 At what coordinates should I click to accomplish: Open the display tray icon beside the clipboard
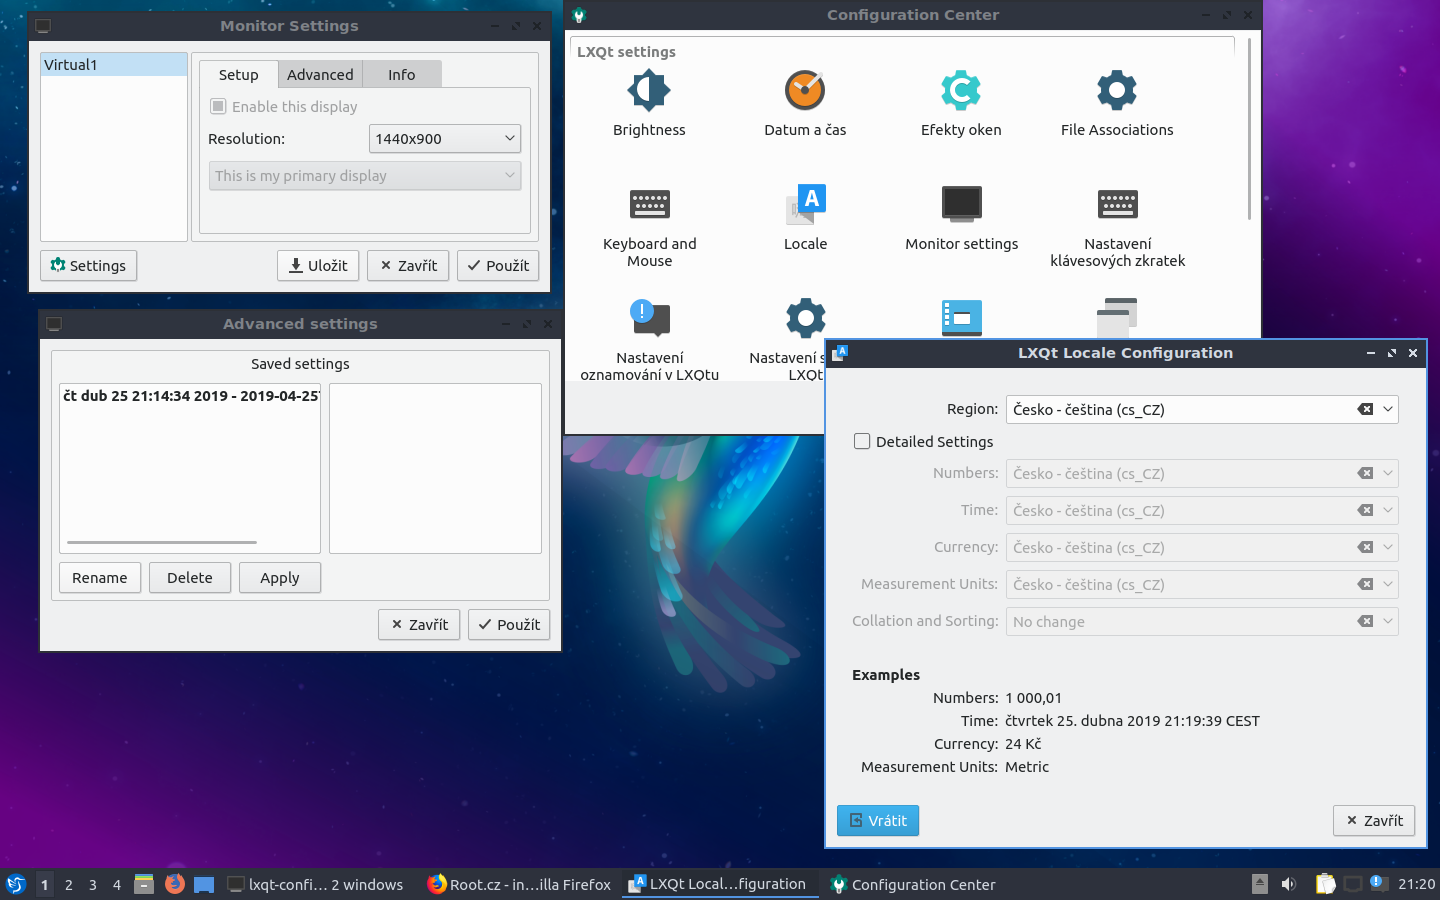[1353, 884]
